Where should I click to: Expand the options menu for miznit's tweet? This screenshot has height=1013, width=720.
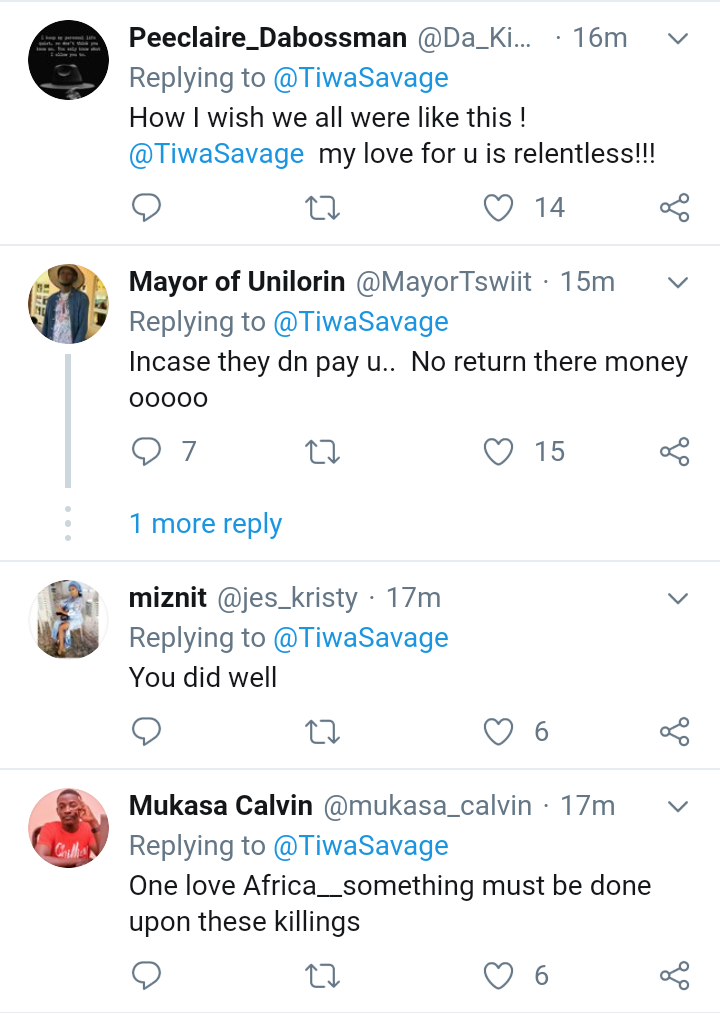(x=678, y=599)
